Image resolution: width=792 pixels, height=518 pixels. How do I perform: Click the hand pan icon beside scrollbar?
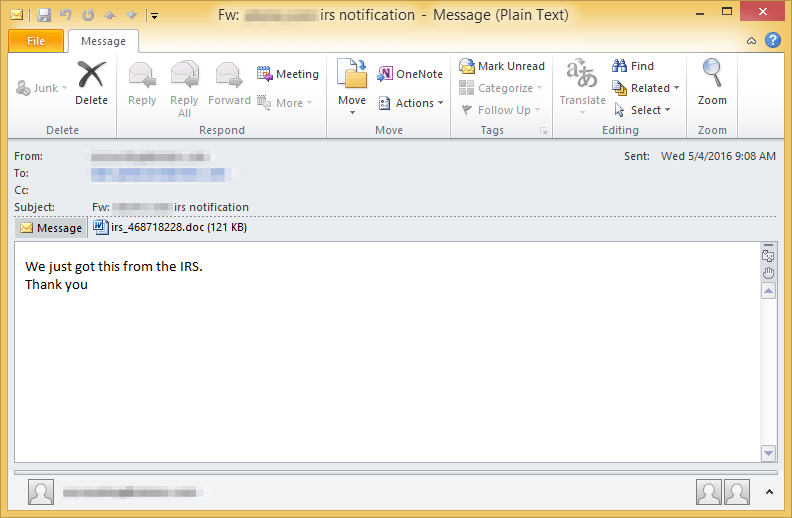768,274
